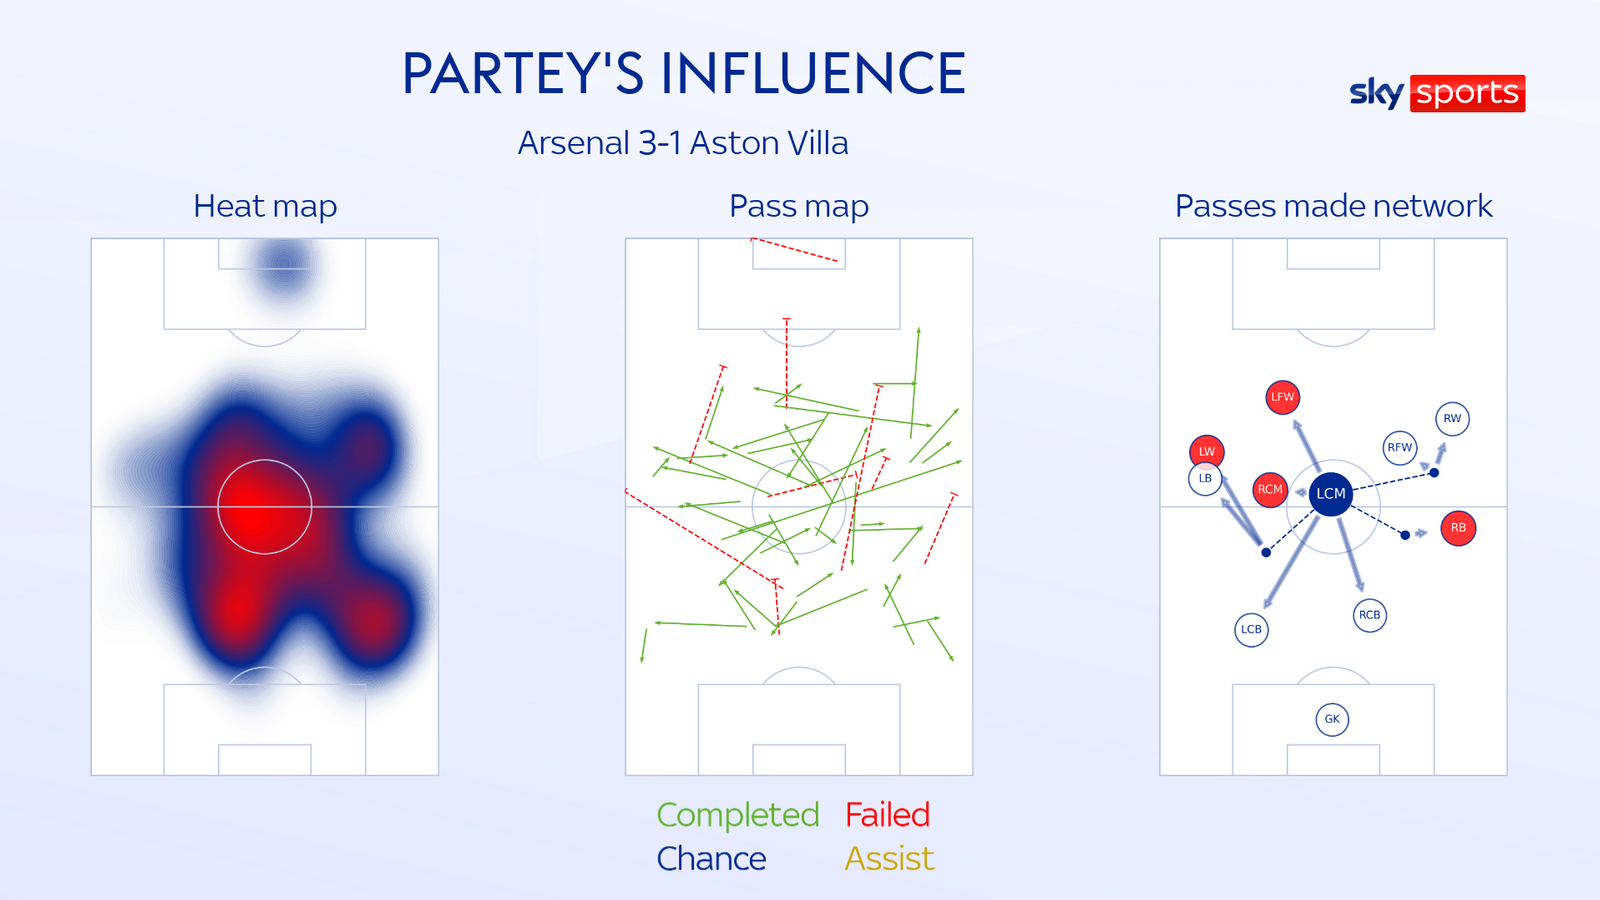
Task: Click the Heat map heading
Action: coord(265,206)
